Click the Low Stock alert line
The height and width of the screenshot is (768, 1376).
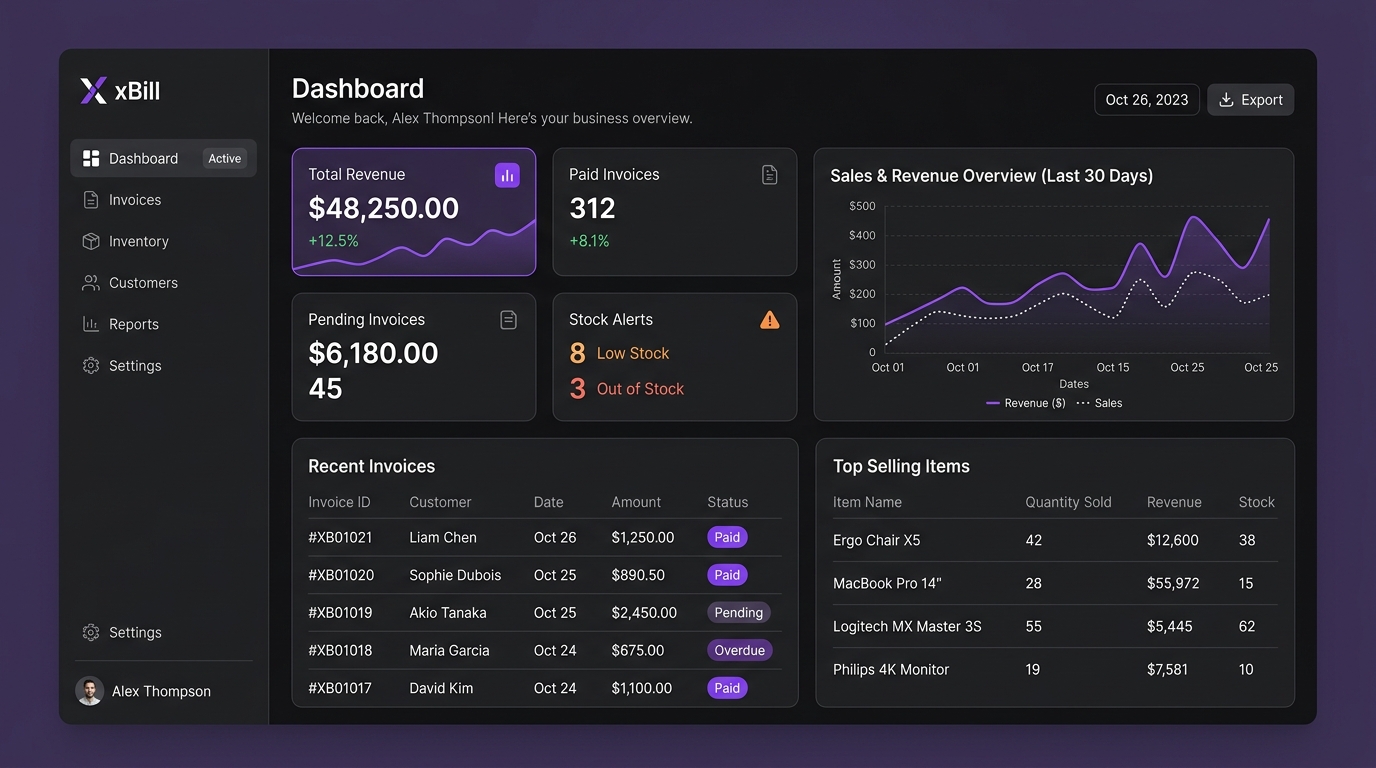point(619,353)
